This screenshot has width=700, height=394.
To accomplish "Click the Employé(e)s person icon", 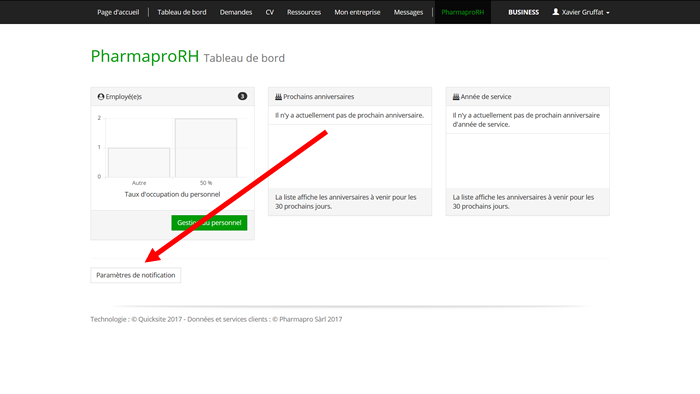I will (101, 96).
